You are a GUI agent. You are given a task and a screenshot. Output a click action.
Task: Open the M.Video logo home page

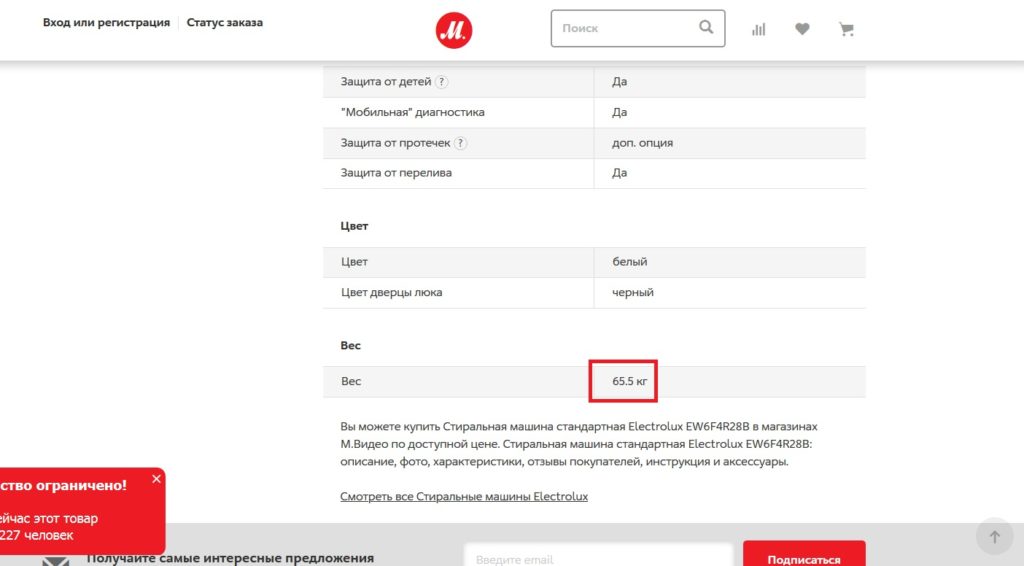454,30
